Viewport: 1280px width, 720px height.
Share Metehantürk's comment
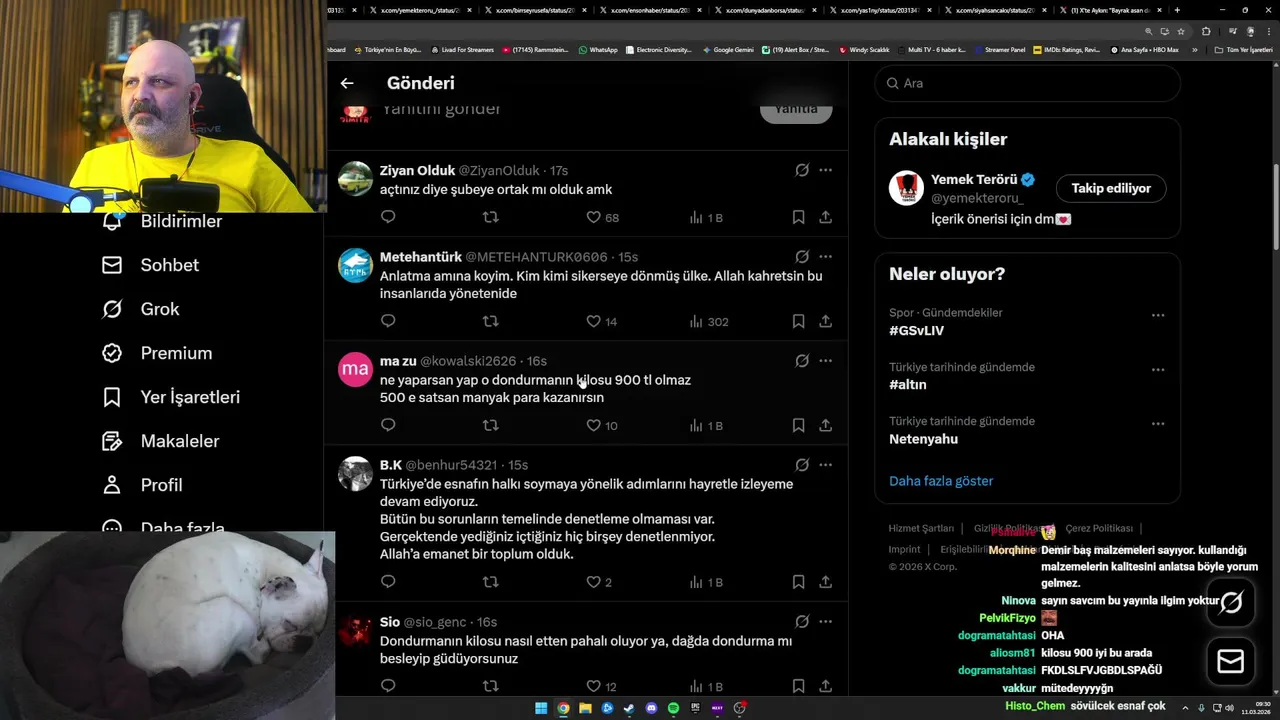(x=825, y=321)
